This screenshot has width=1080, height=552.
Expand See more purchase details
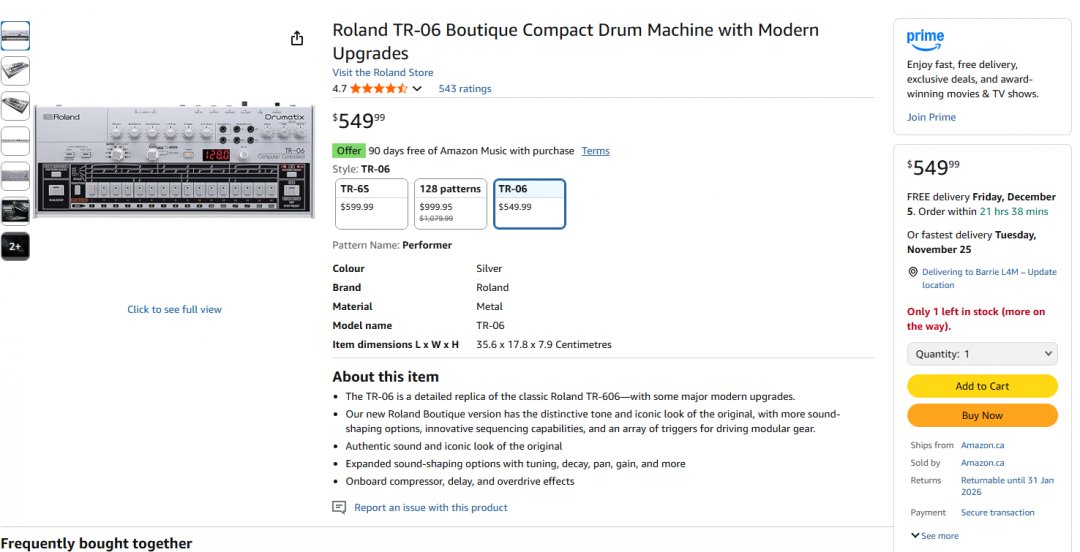[934, 536]
